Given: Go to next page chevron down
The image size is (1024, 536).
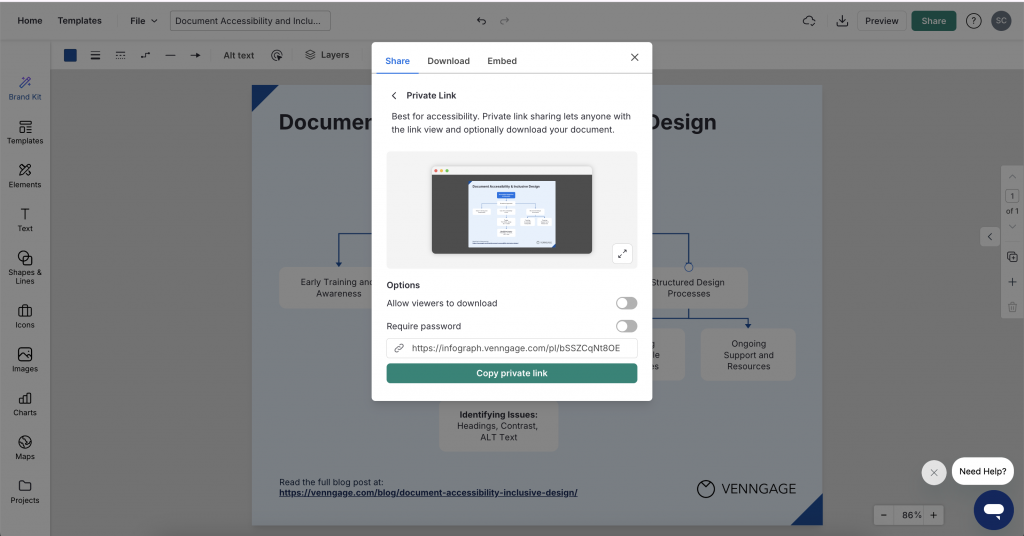Looking at the screenshot, I should (1012, 227).
